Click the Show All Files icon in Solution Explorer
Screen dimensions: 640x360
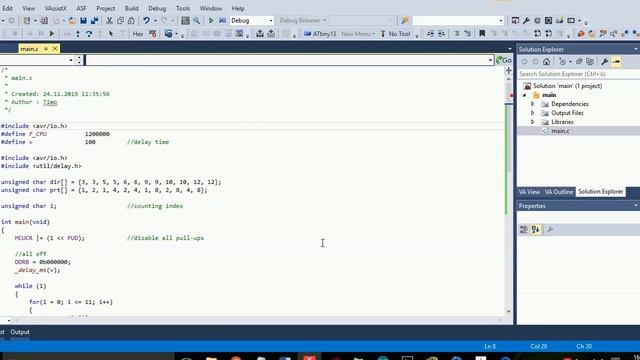pyautogui.click(x=590, y=62)
